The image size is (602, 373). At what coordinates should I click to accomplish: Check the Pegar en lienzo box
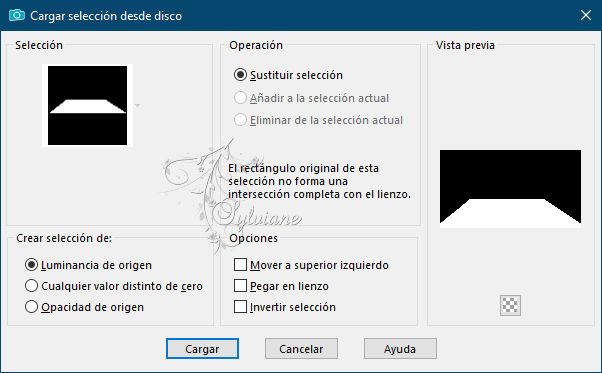(x=240, y=286)
